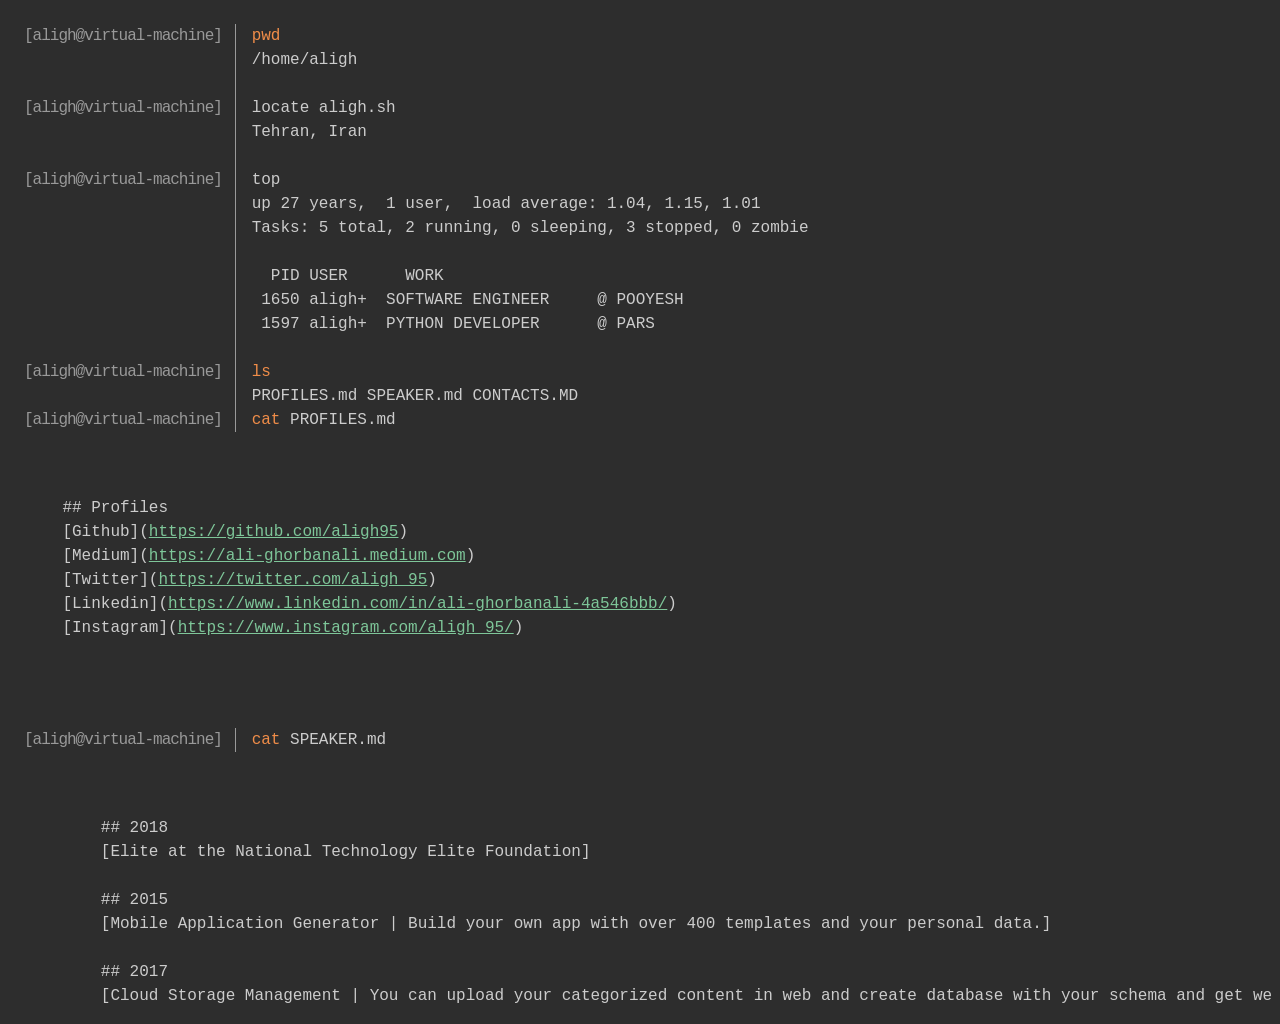Click the 'locate aligh.sh' command
This screenshot has height=1024, width=1280.
pos(324,108)
